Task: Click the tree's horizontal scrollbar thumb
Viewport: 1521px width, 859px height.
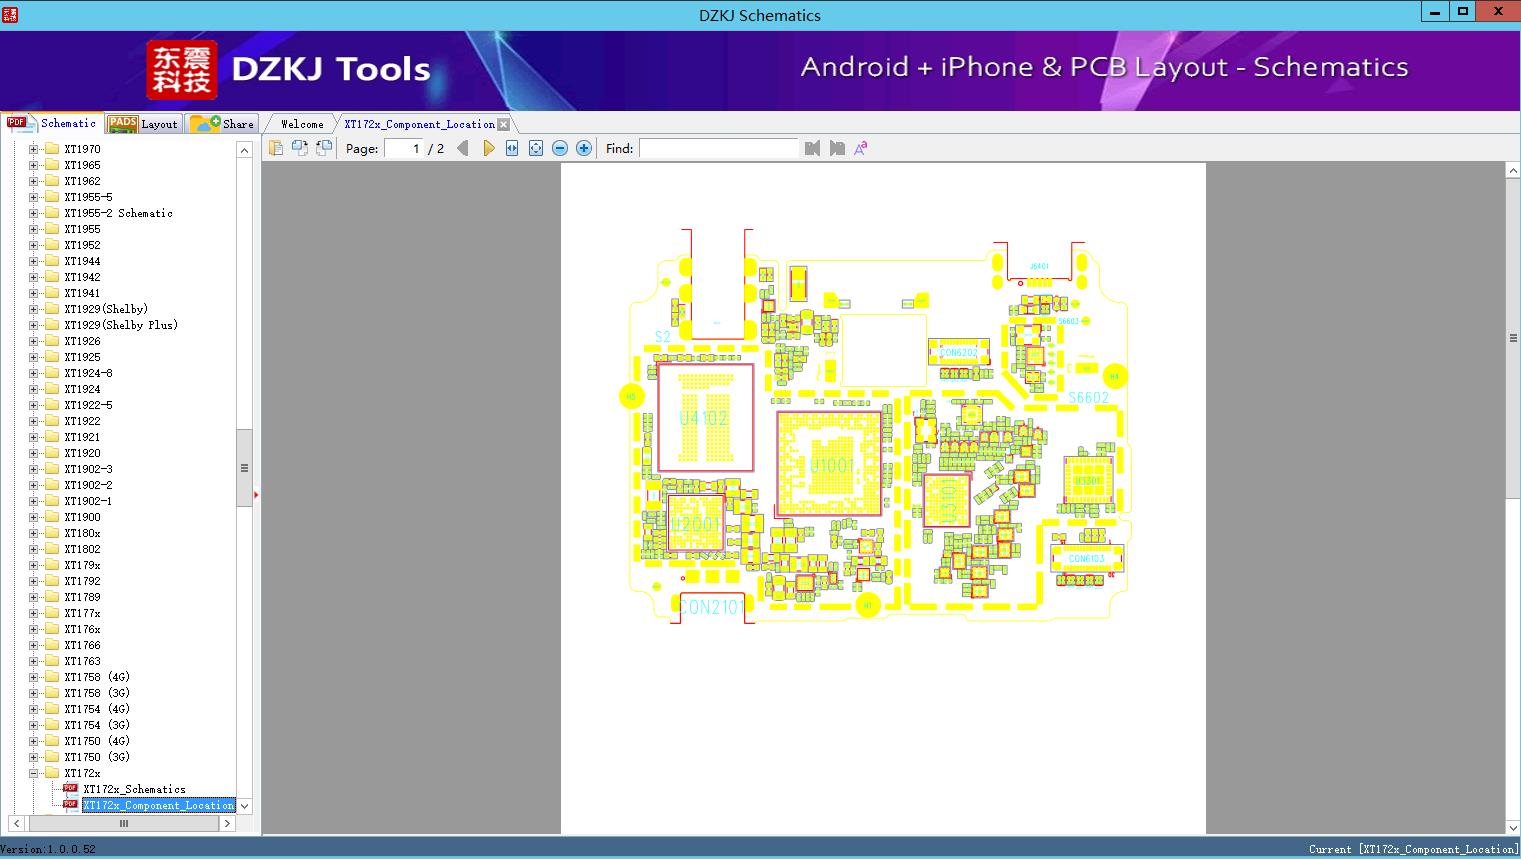Action: (124, 824)
